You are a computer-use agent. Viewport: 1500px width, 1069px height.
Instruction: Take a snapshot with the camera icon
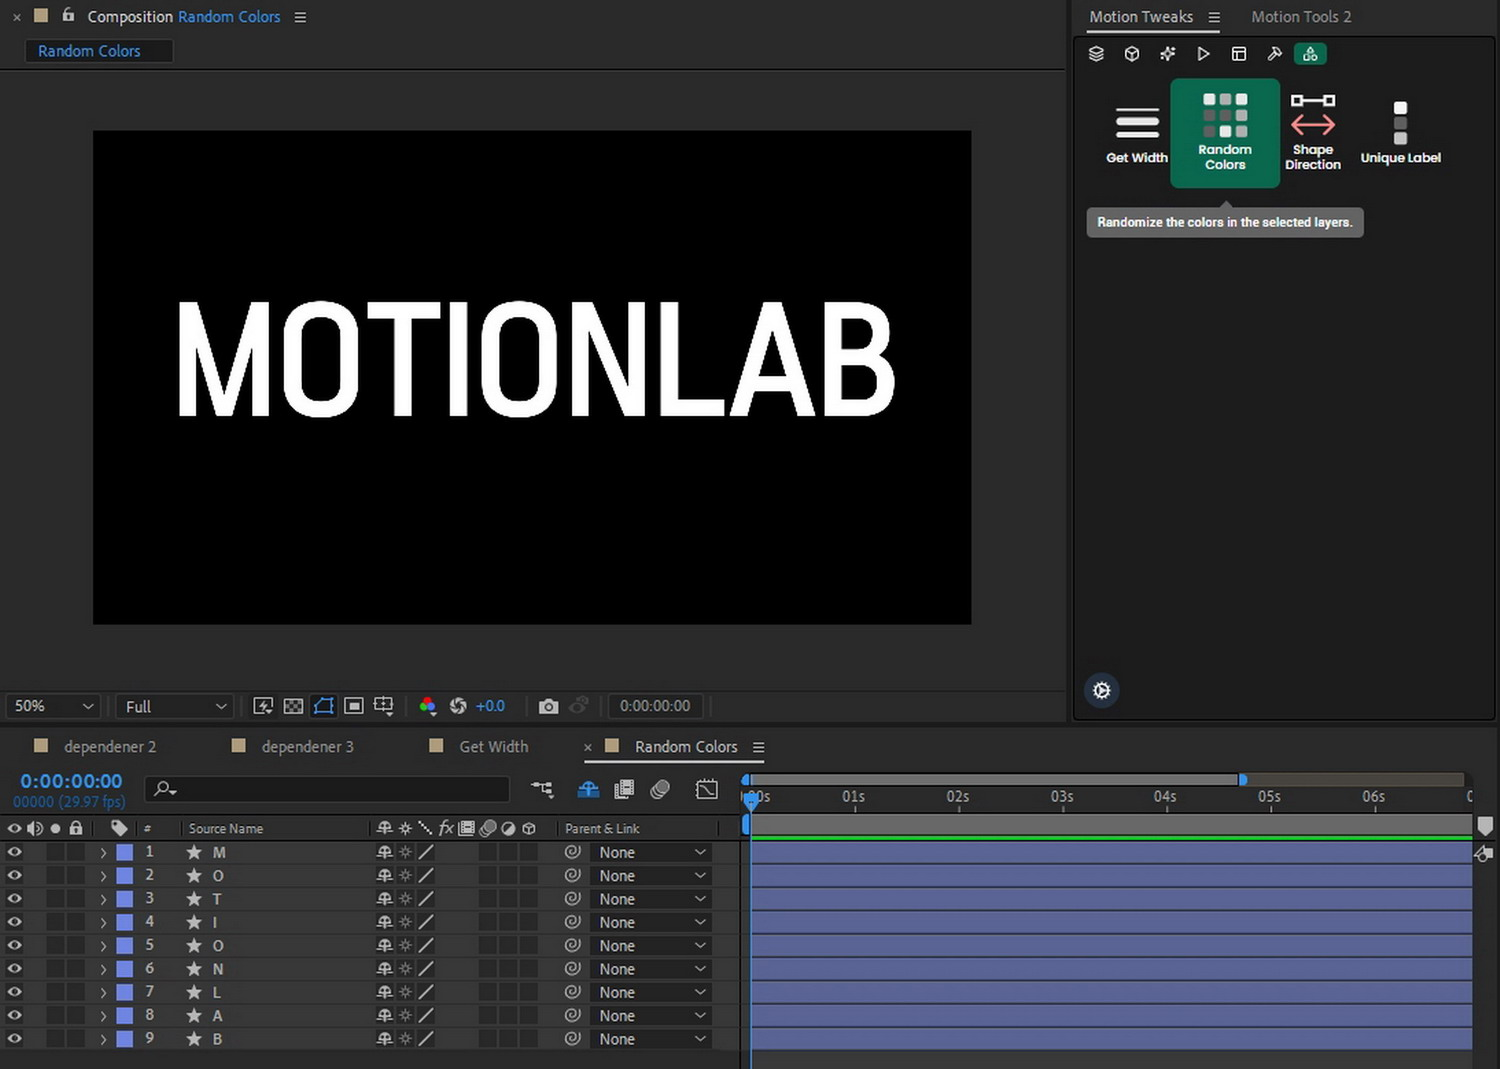(x=548, y=706)
